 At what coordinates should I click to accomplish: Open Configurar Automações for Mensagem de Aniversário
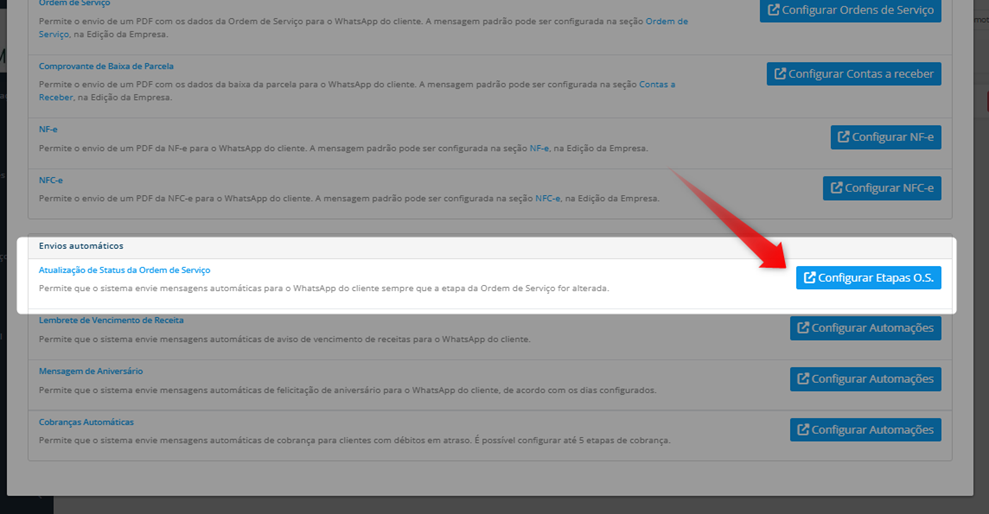tap(865, 379)
